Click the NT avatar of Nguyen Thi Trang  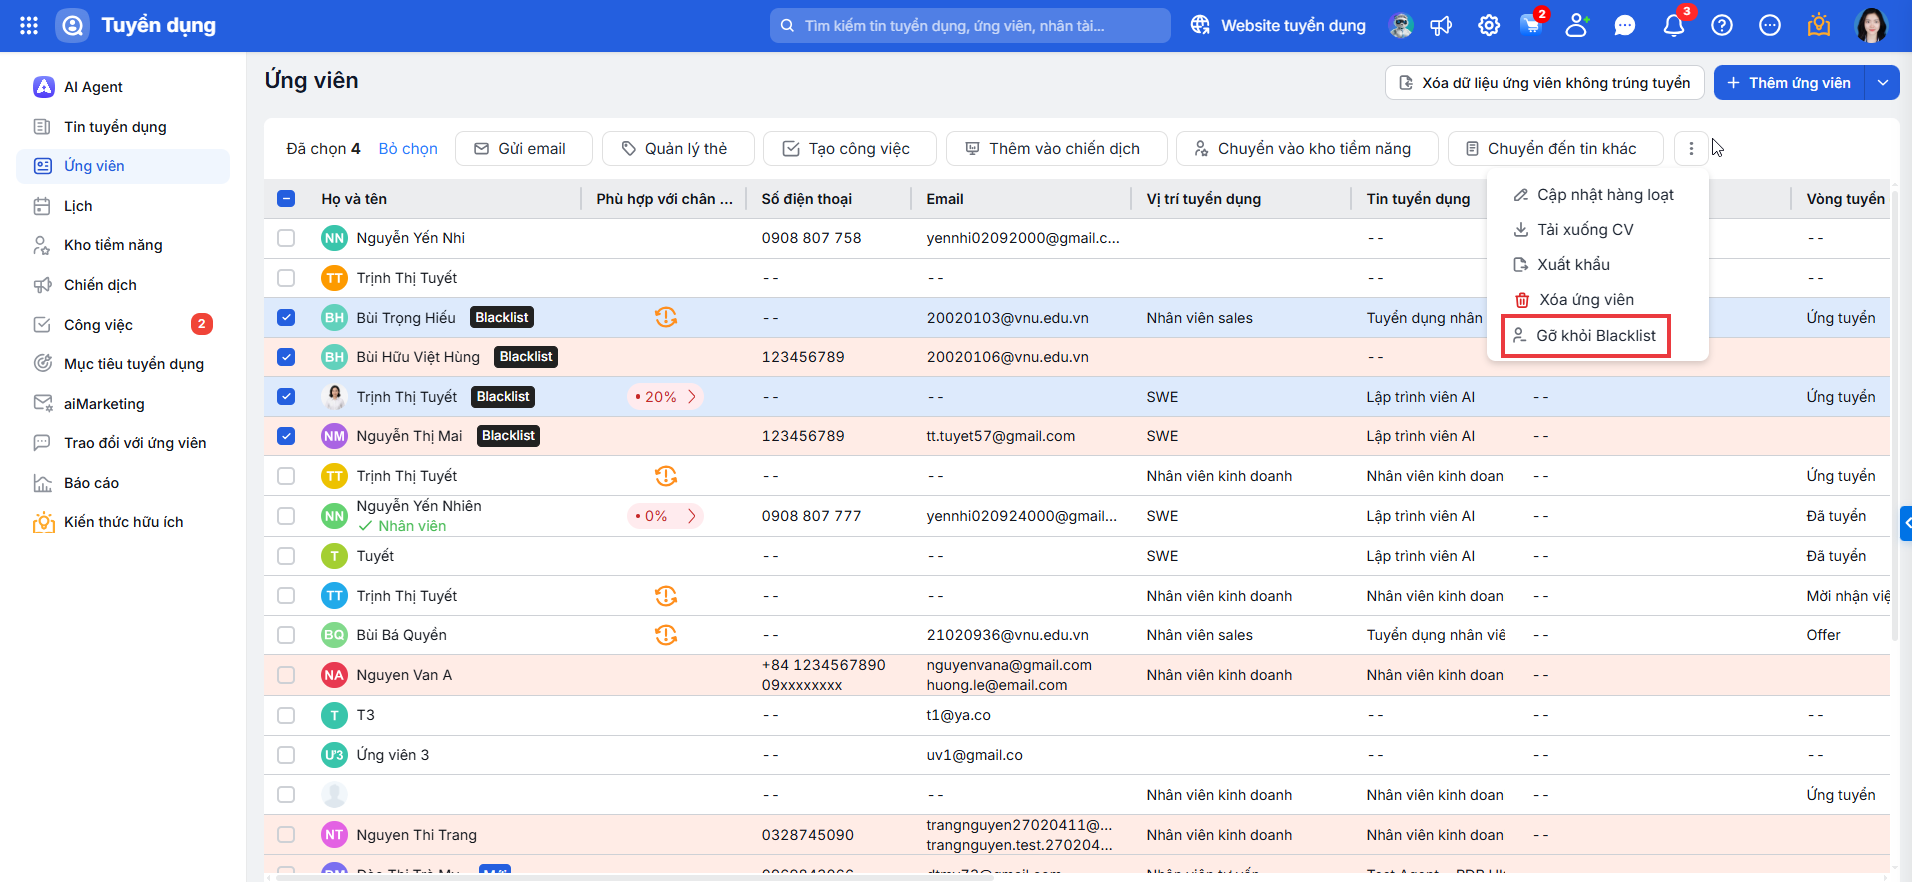pyautogui.click(x=334, y=835)
